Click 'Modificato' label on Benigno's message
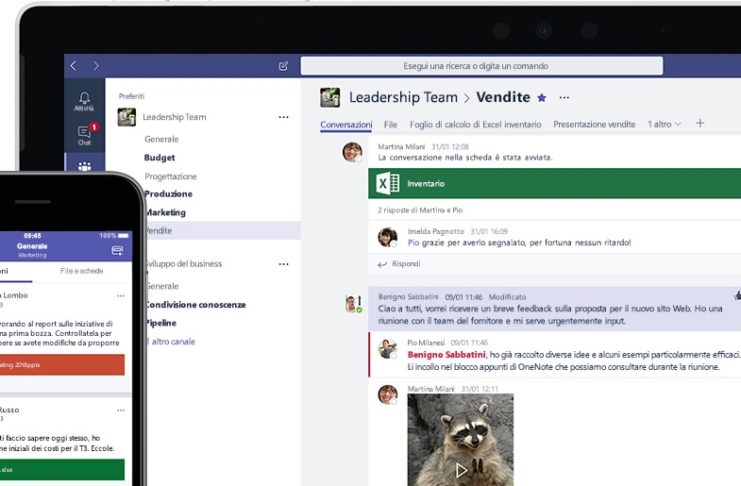The image size is (741, 486). (508, 297)
